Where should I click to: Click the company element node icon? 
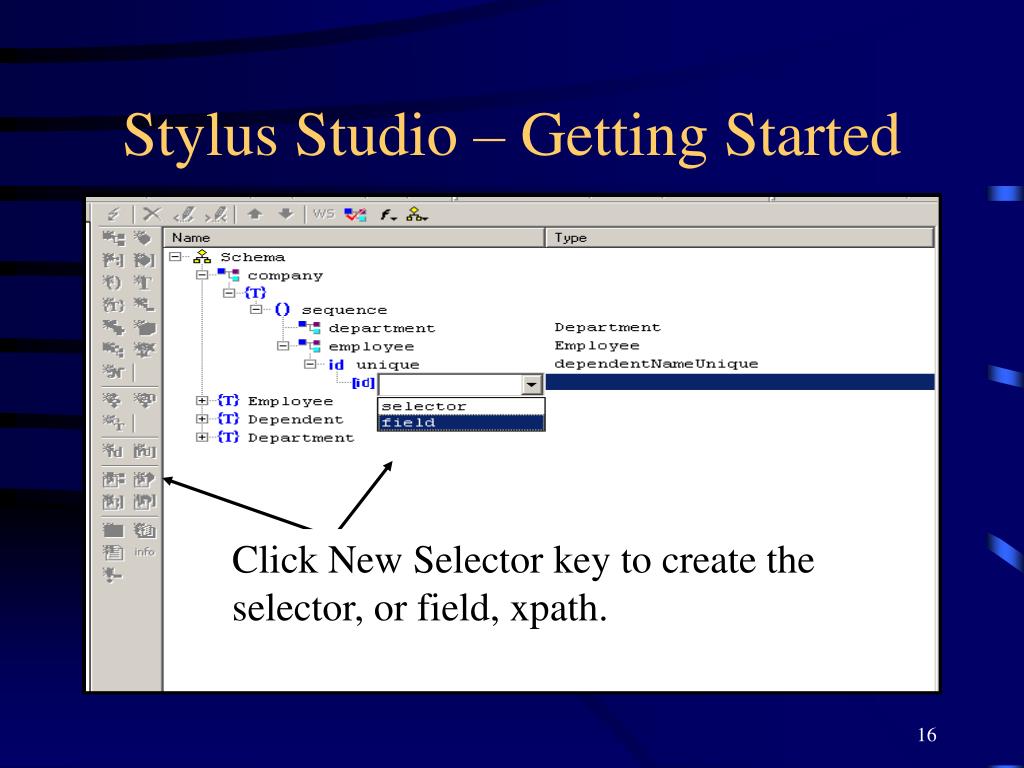[229, 275]
